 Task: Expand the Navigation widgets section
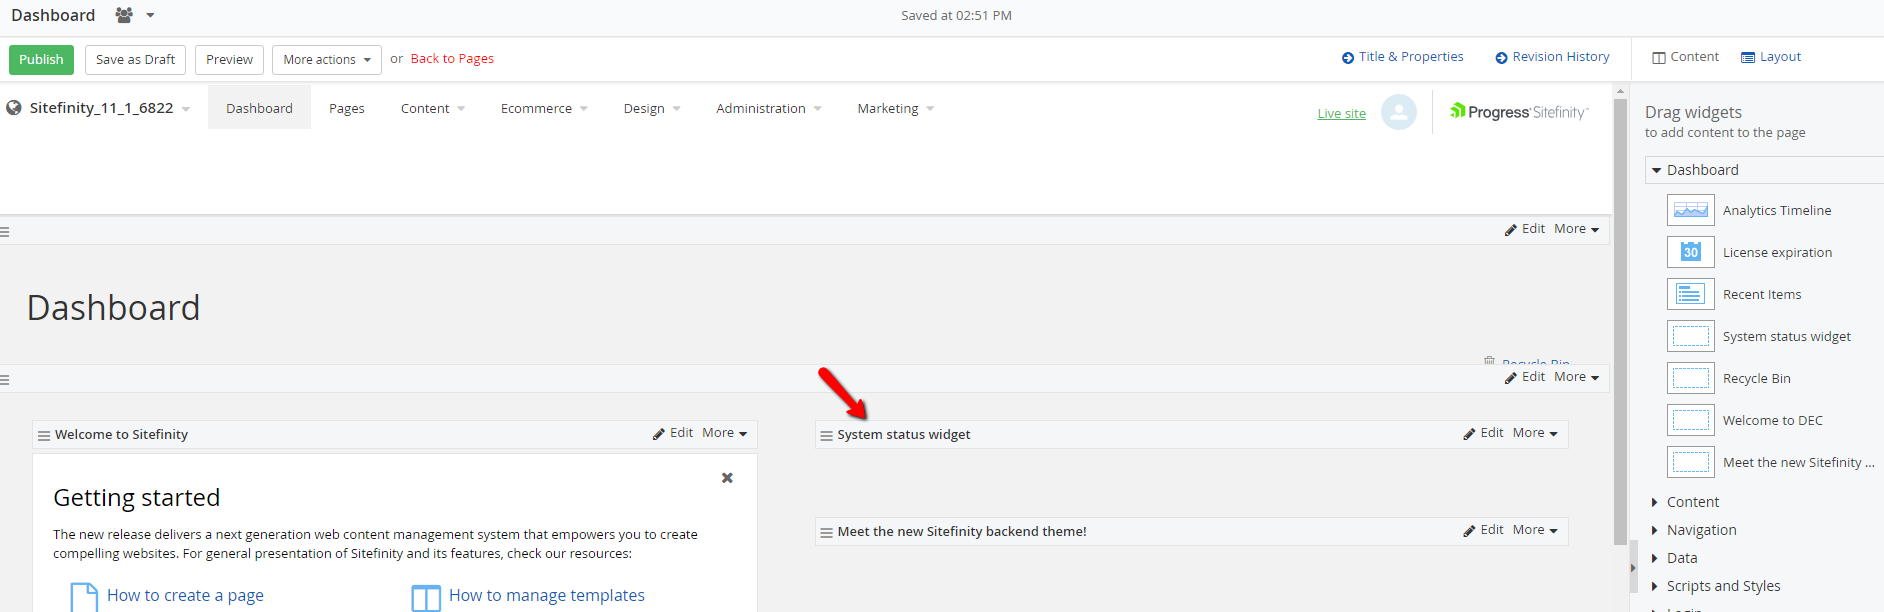point(1700,530)
